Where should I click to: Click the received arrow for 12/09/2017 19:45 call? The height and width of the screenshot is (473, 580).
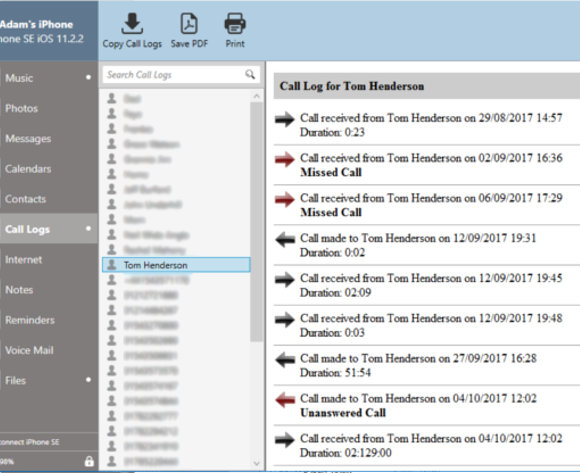pos(285,280)
